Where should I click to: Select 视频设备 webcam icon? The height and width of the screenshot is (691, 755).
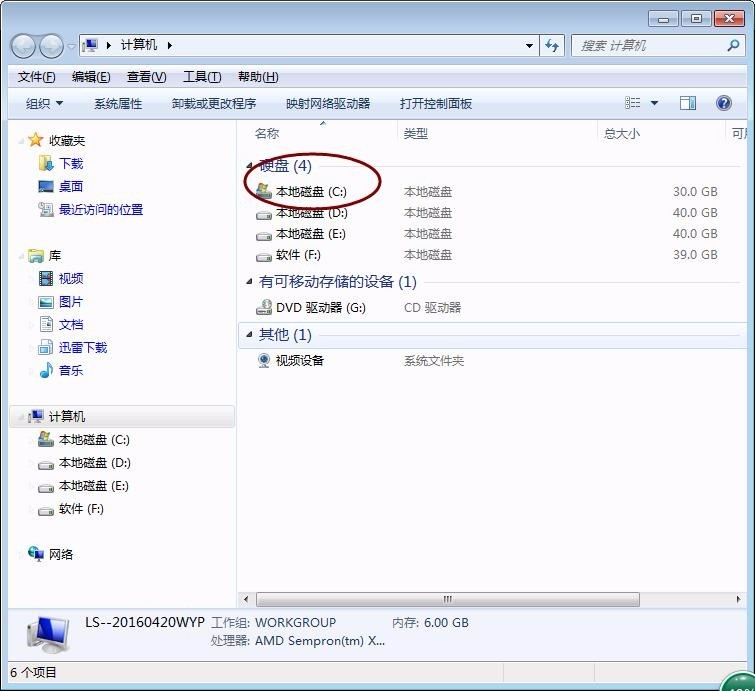[x=264, y=360]
